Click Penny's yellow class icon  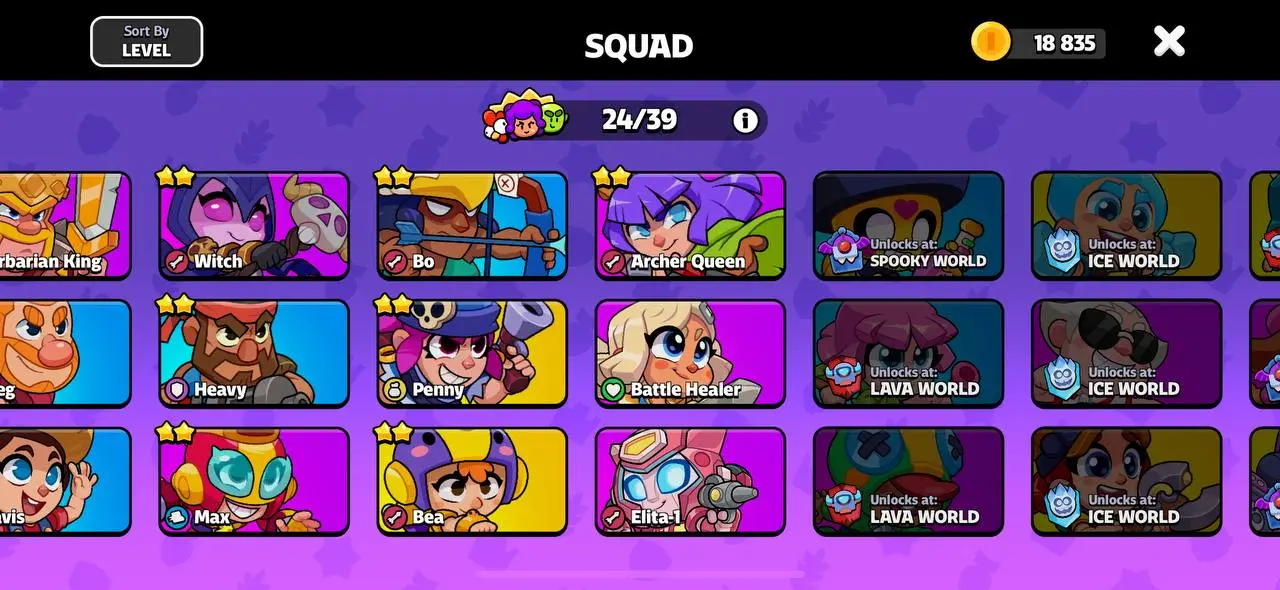tap(395, 389)
